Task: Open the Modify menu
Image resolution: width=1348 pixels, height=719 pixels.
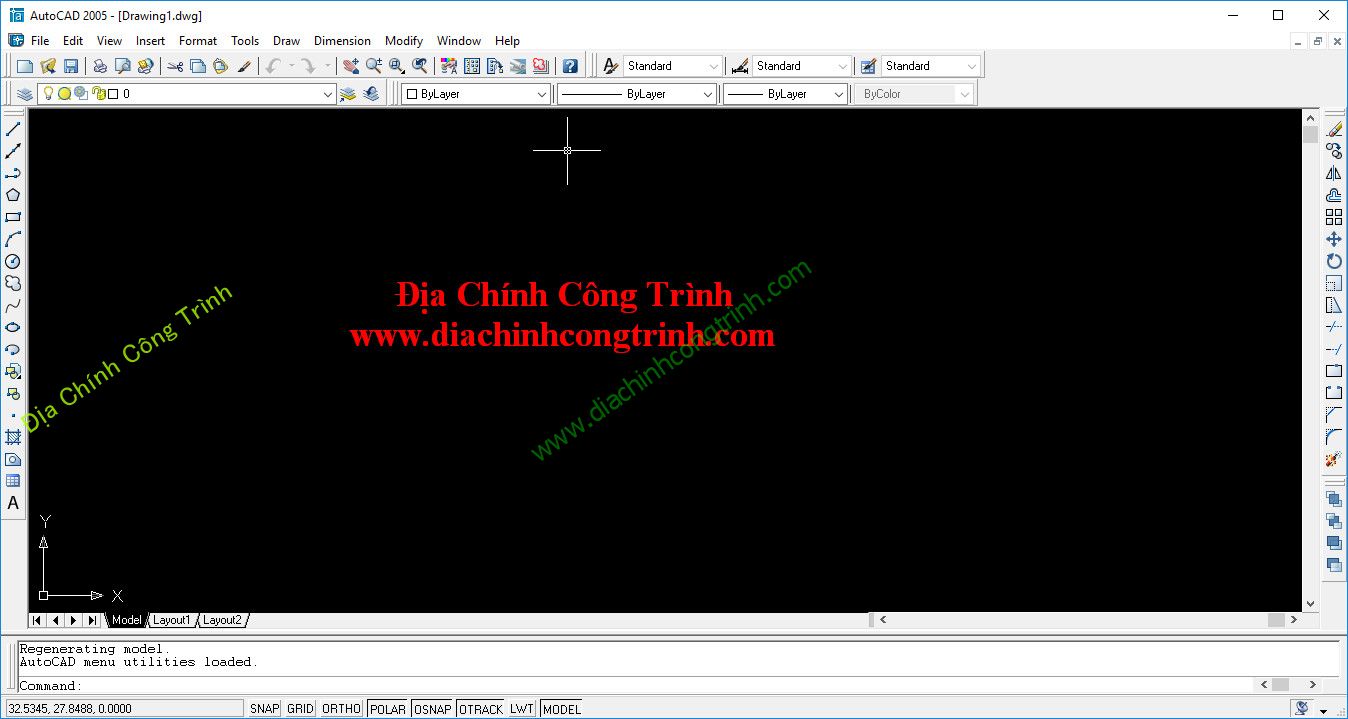Action: (404, 41)
